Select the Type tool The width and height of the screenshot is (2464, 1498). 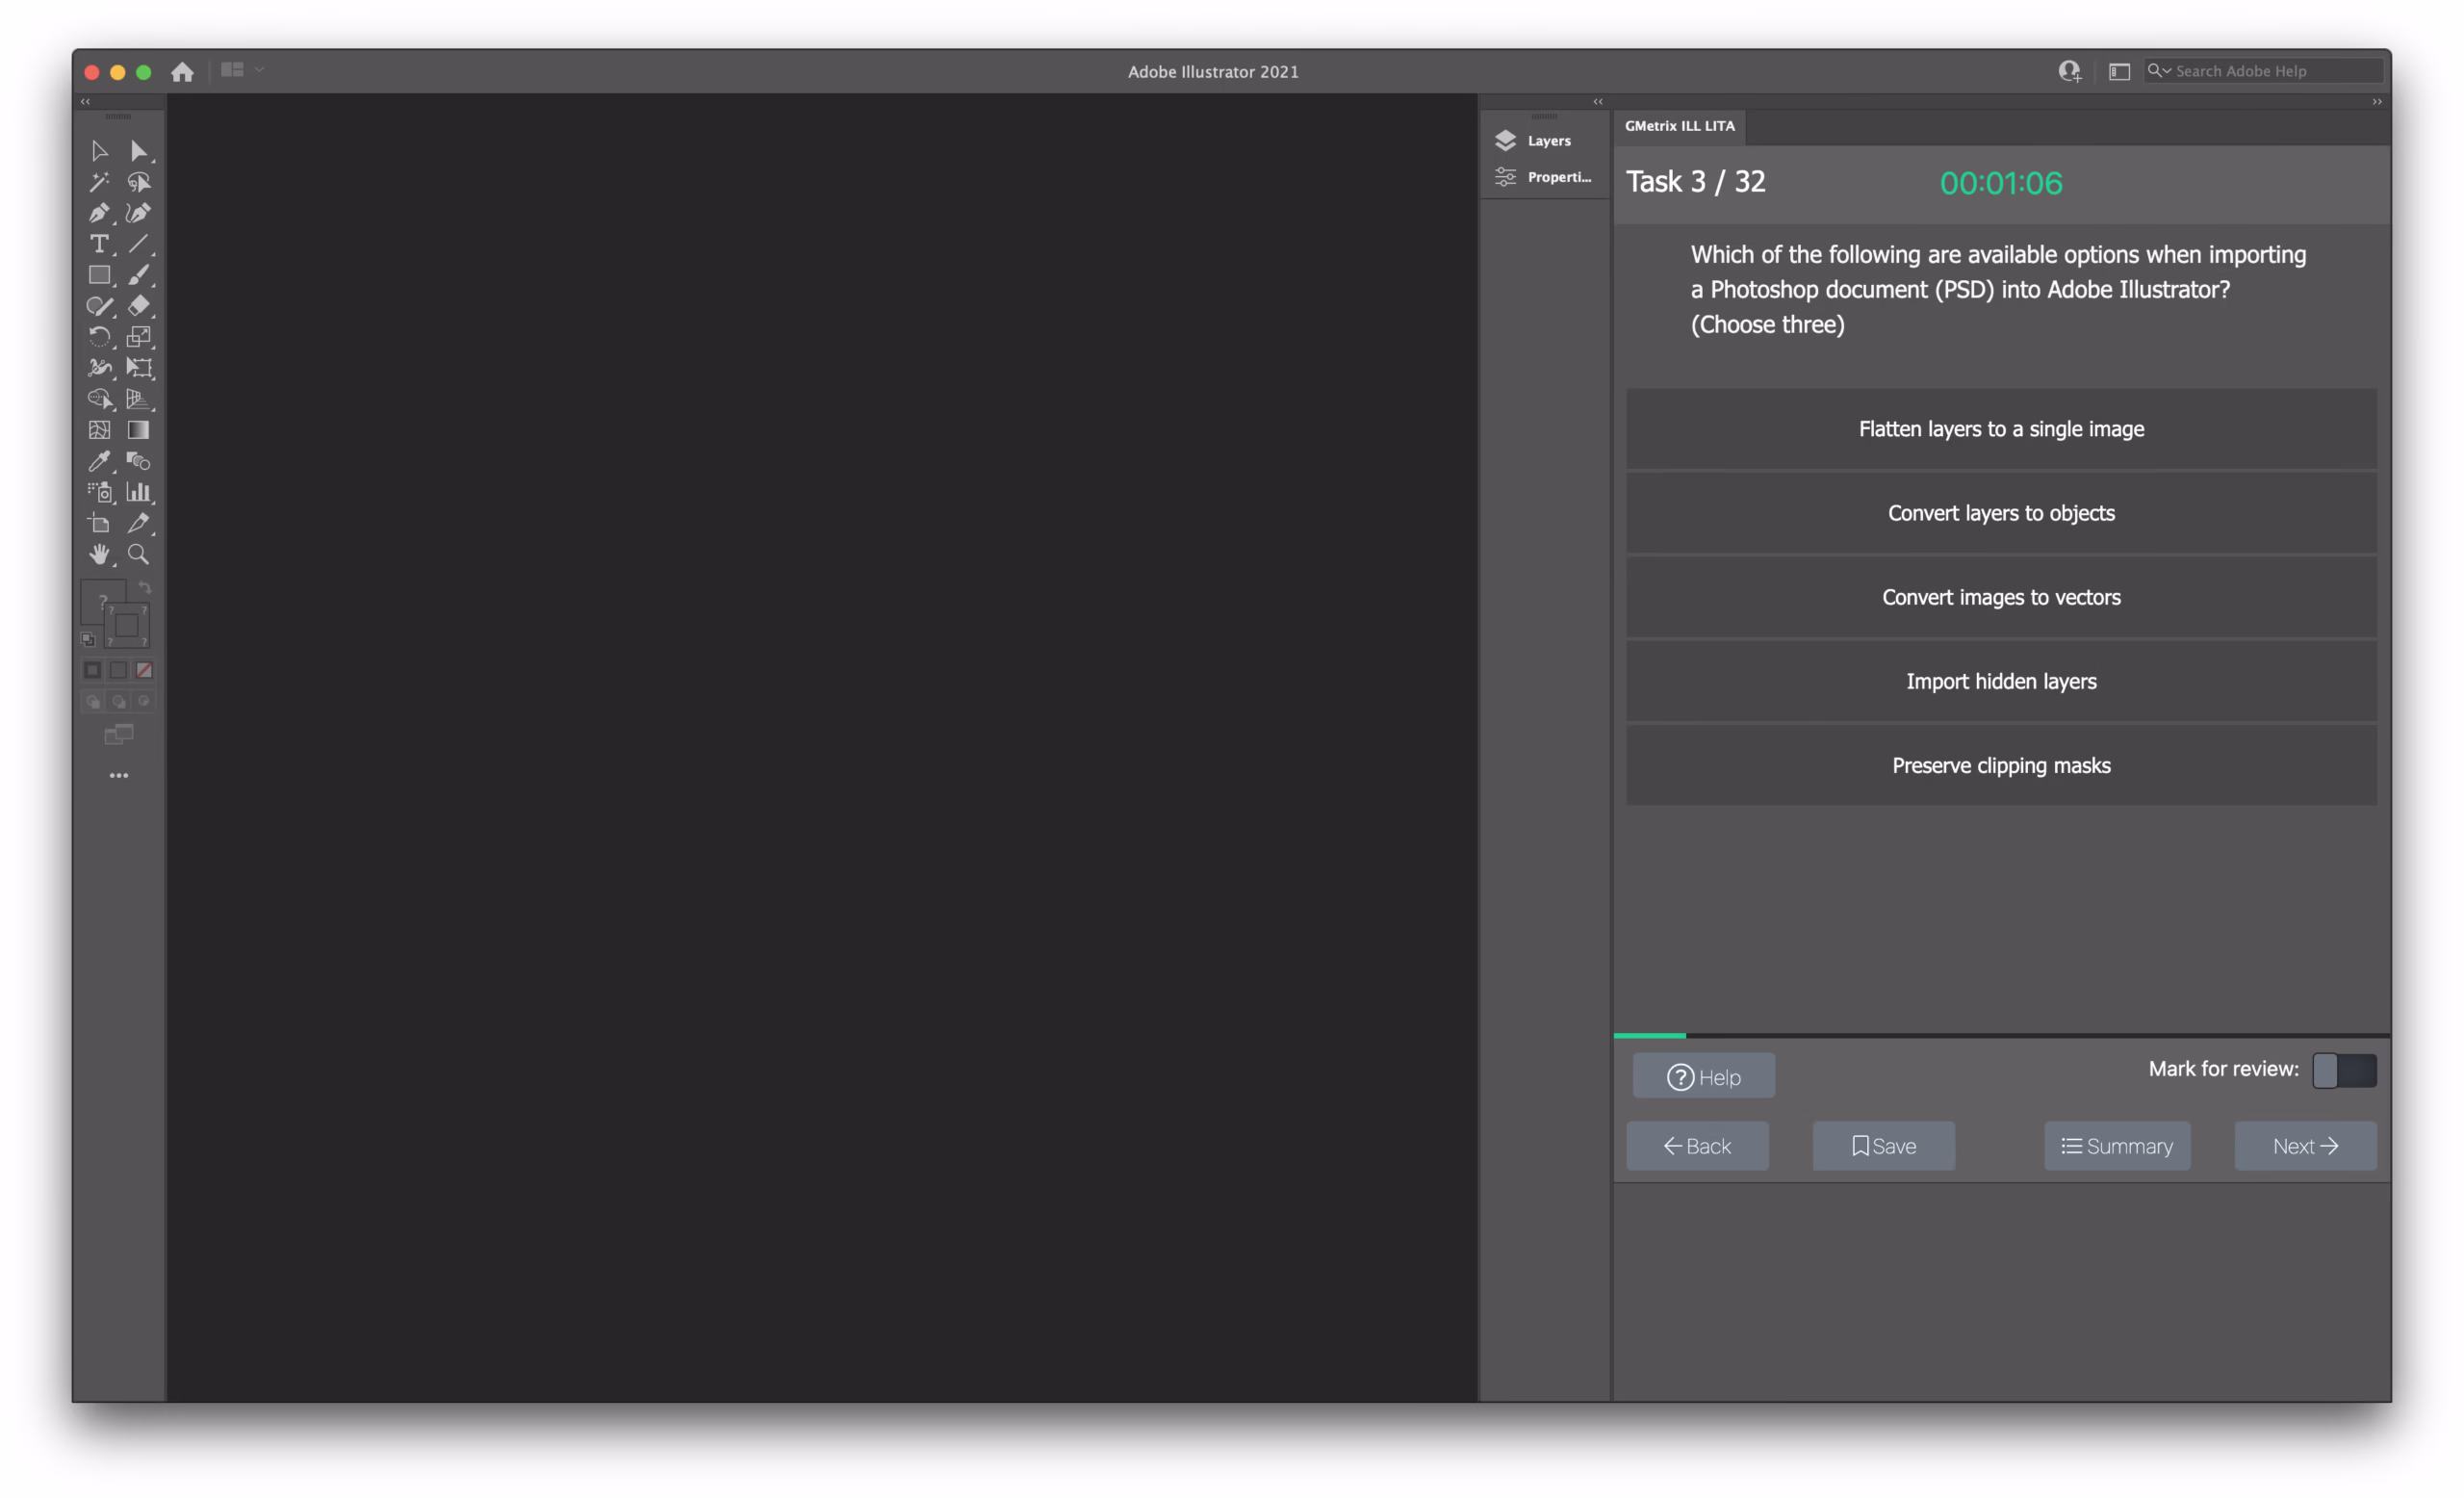point(98,244)
